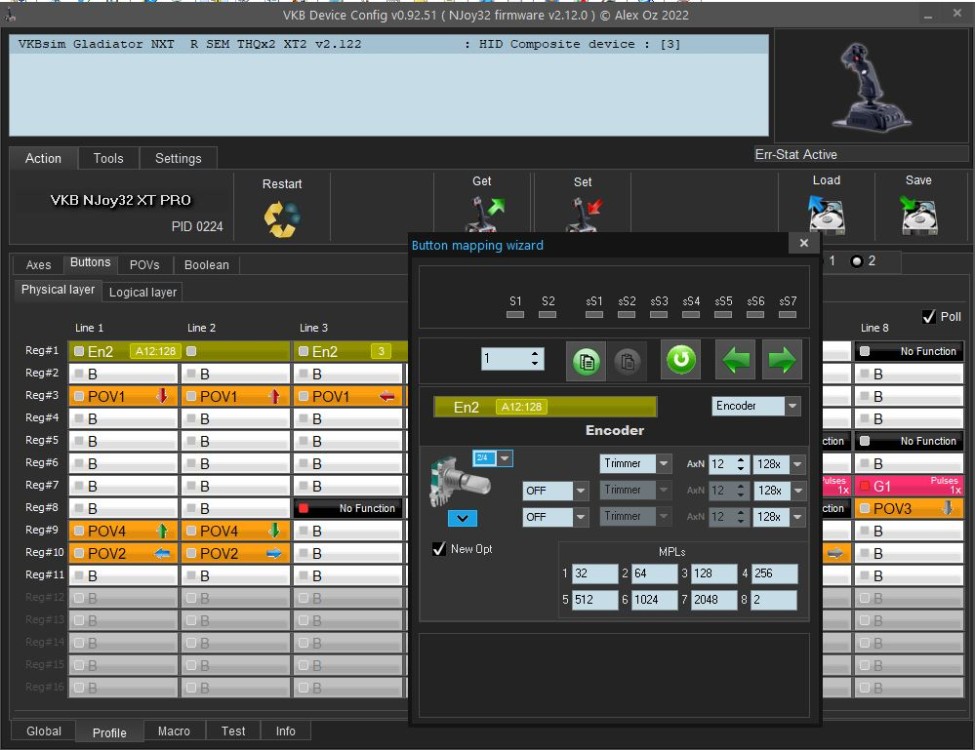The image size is (975, 750).
Task: Select the POV4 up cell in Line 1
Action: (x=124, y=531)
